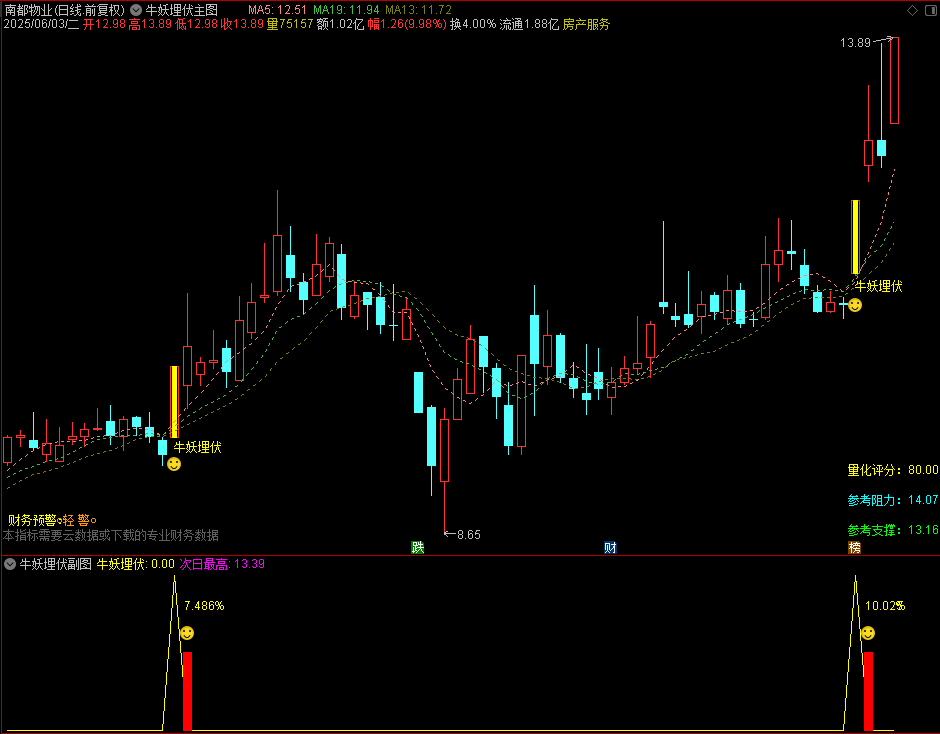Click the closing price 收13.89

[x=242, y=25]
